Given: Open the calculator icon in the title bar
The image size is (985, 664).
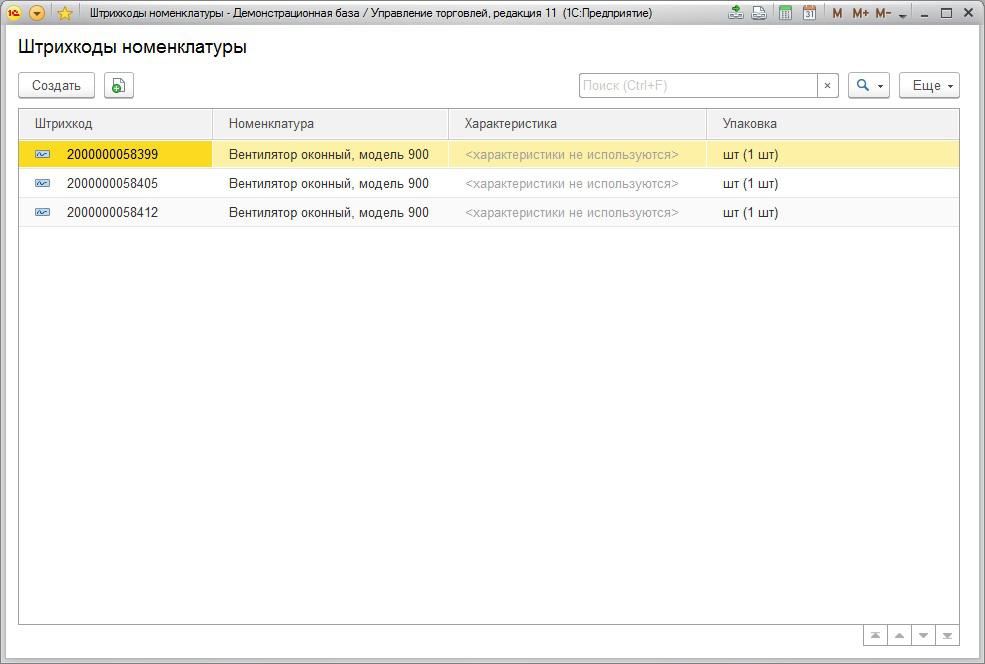Looking at the screenshot, I should (x=786, y=13).
